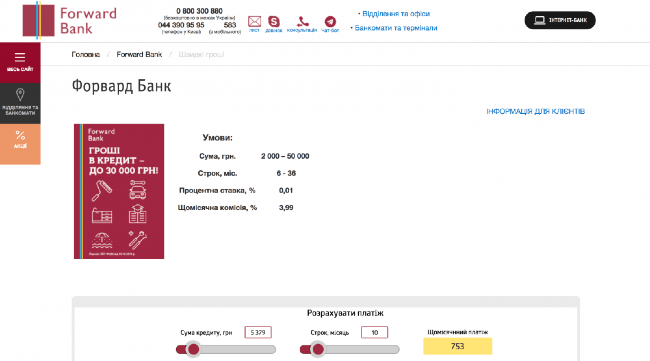This screenshot has width=650, height=361.
Task: Open Інформація для клієнтів link
Action: click(536, 111)
